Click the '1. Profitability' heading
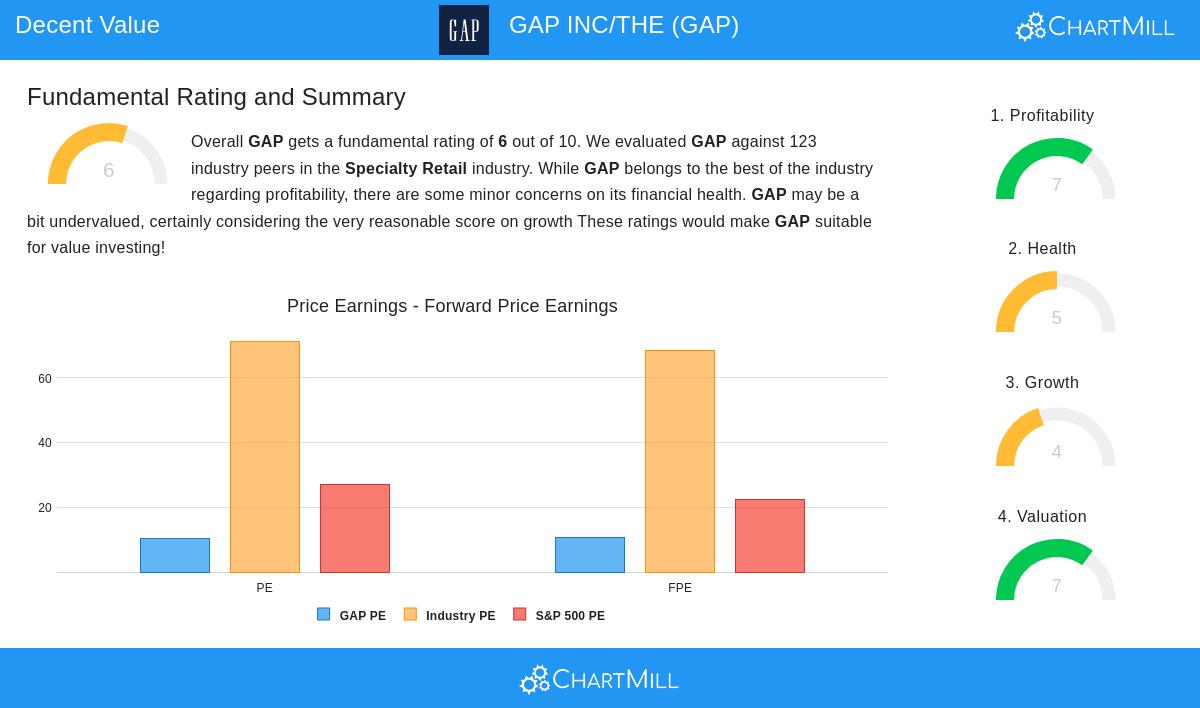 pyautogui.click(x=1042, y=116)
